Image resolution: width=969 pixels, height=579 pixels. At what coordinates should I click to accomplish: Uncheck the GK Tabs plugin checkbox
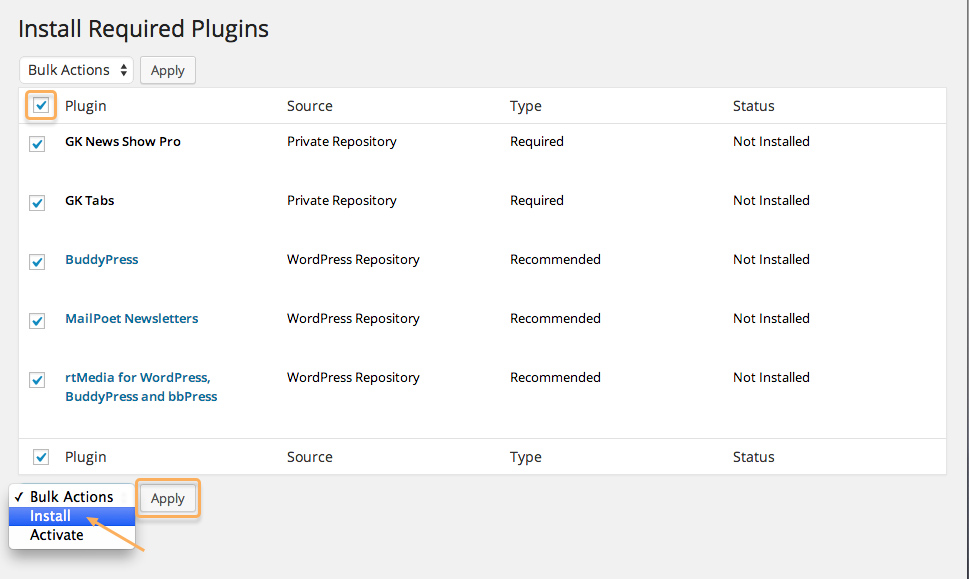pos(37,203)
